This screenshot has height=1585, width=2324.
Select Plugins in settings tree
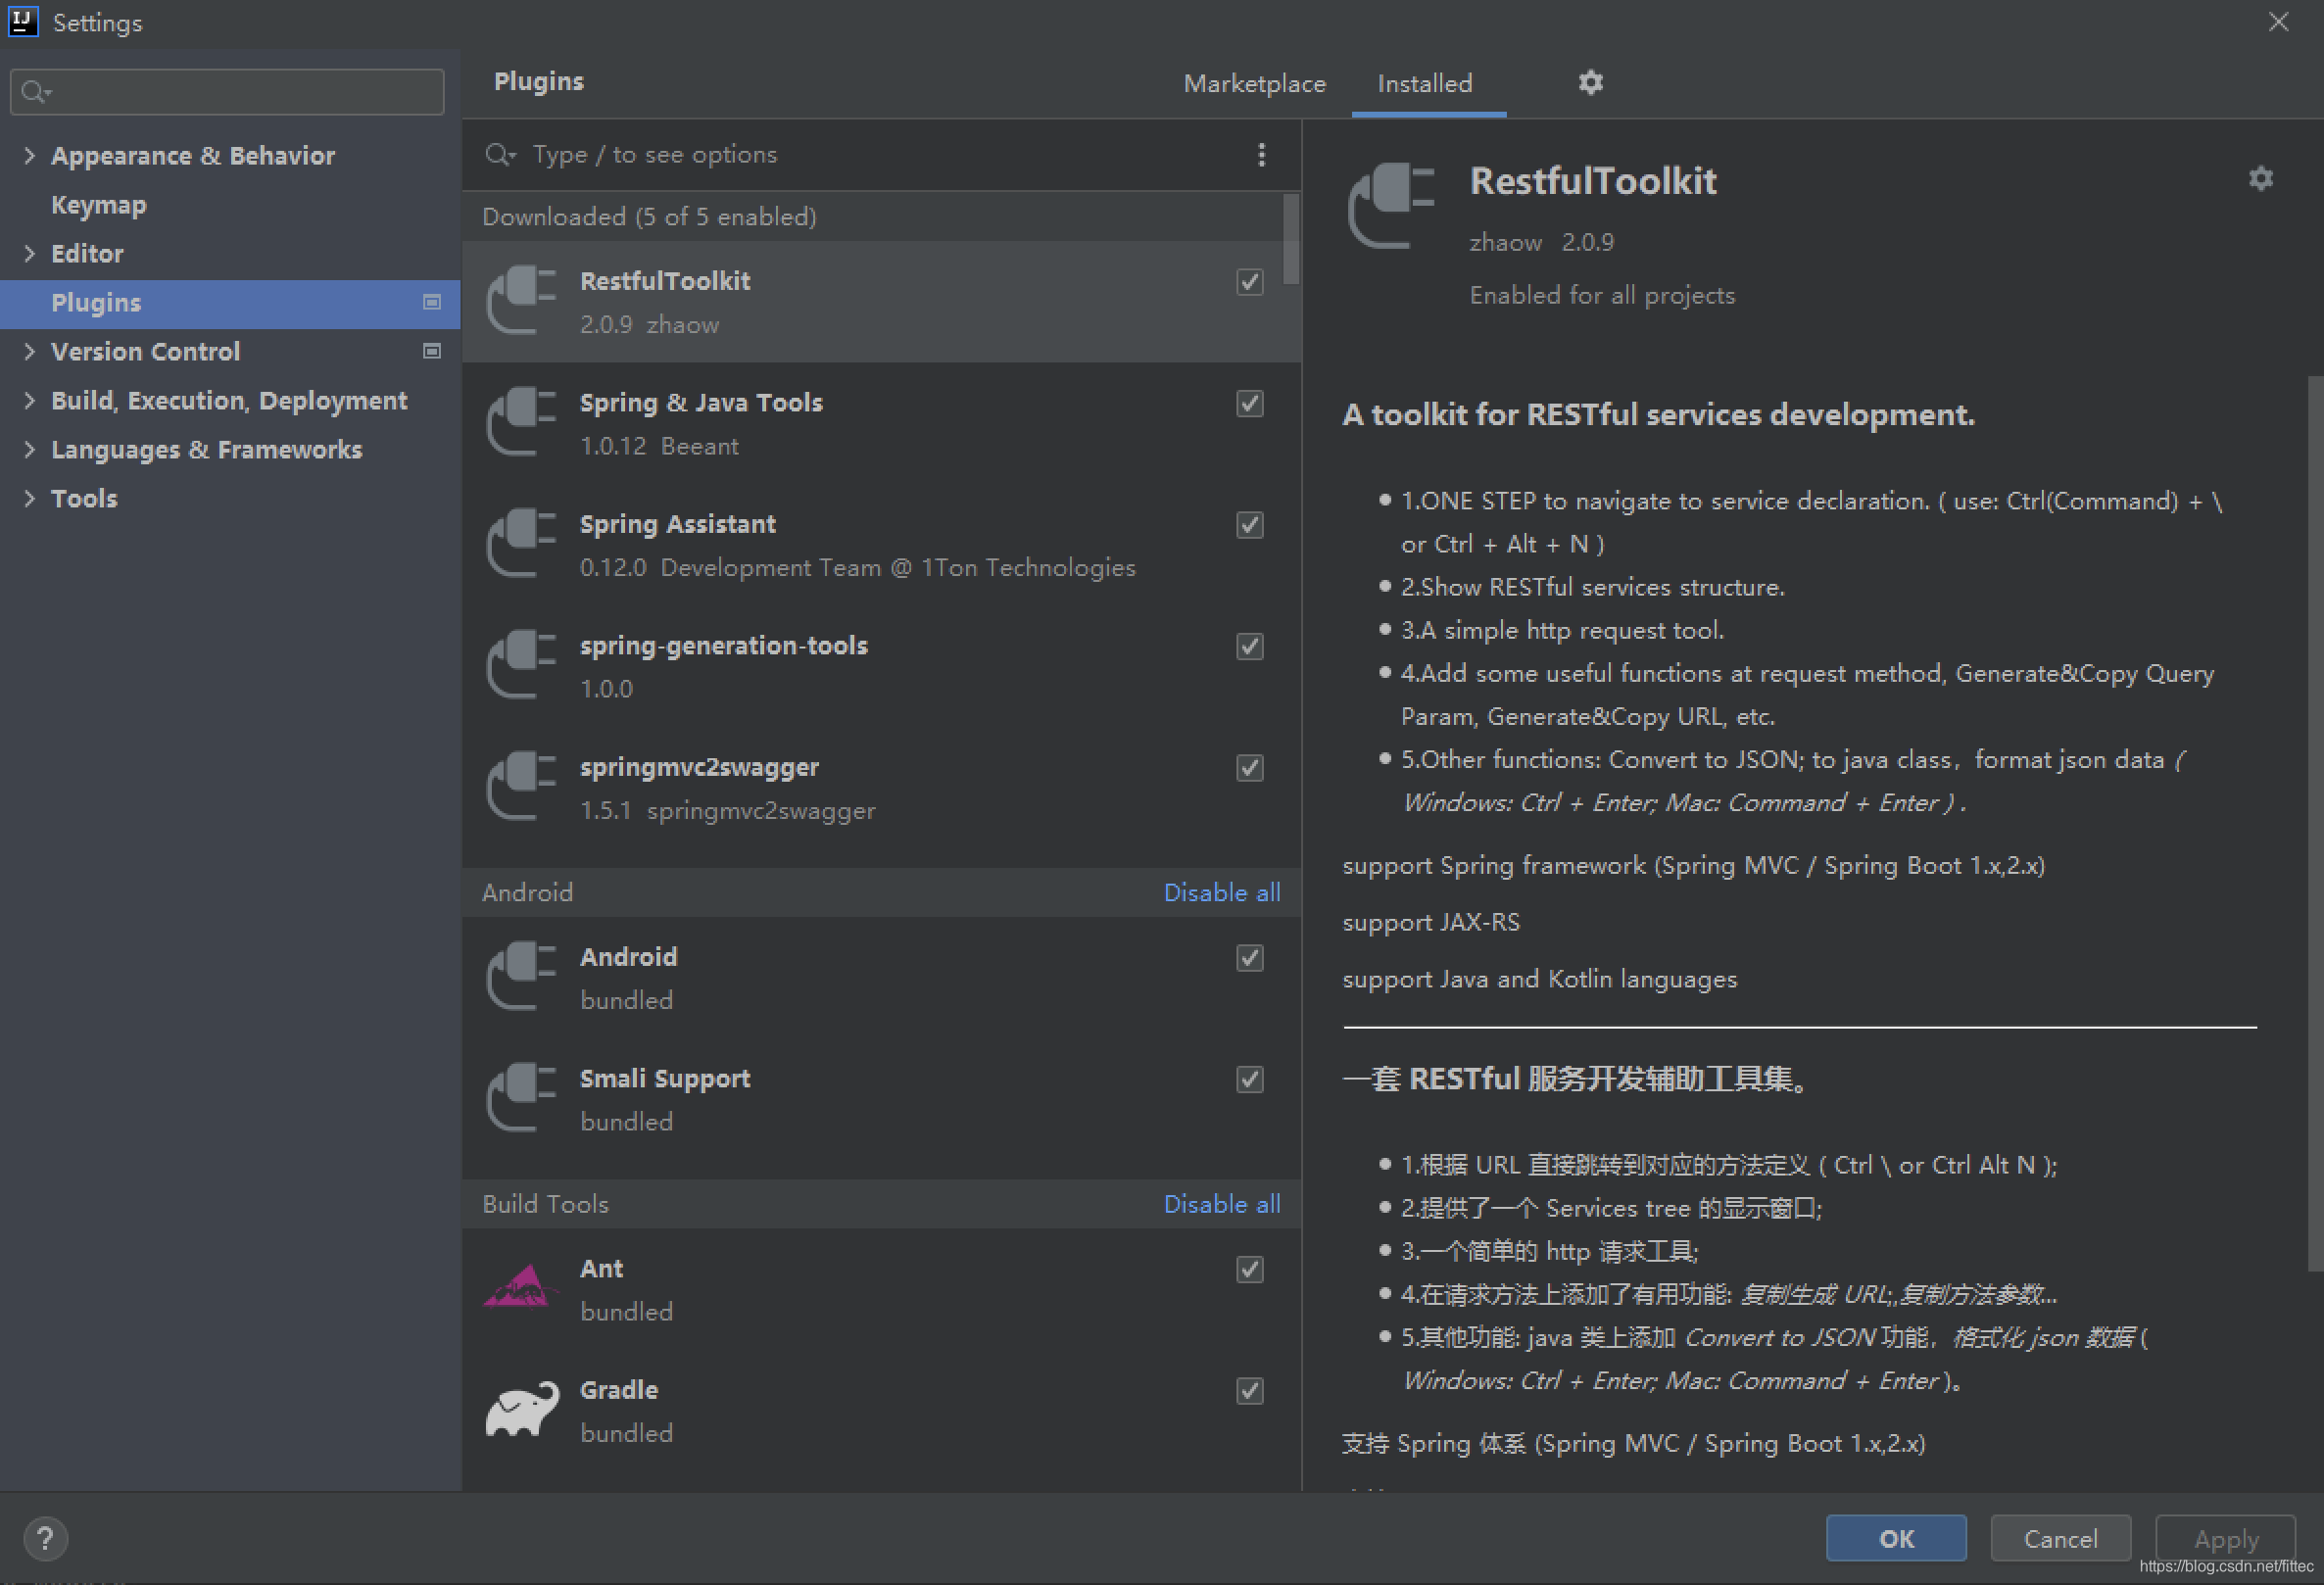[230, 302]
